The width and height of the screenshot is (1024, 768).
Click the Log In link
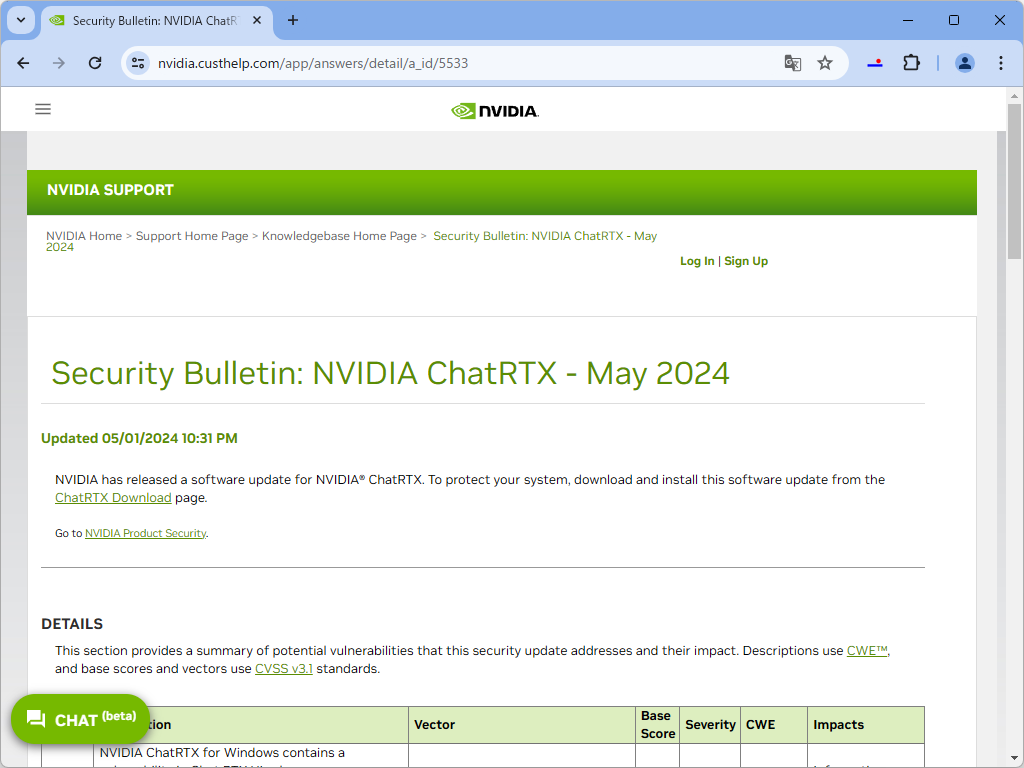[x=697, y=261]
